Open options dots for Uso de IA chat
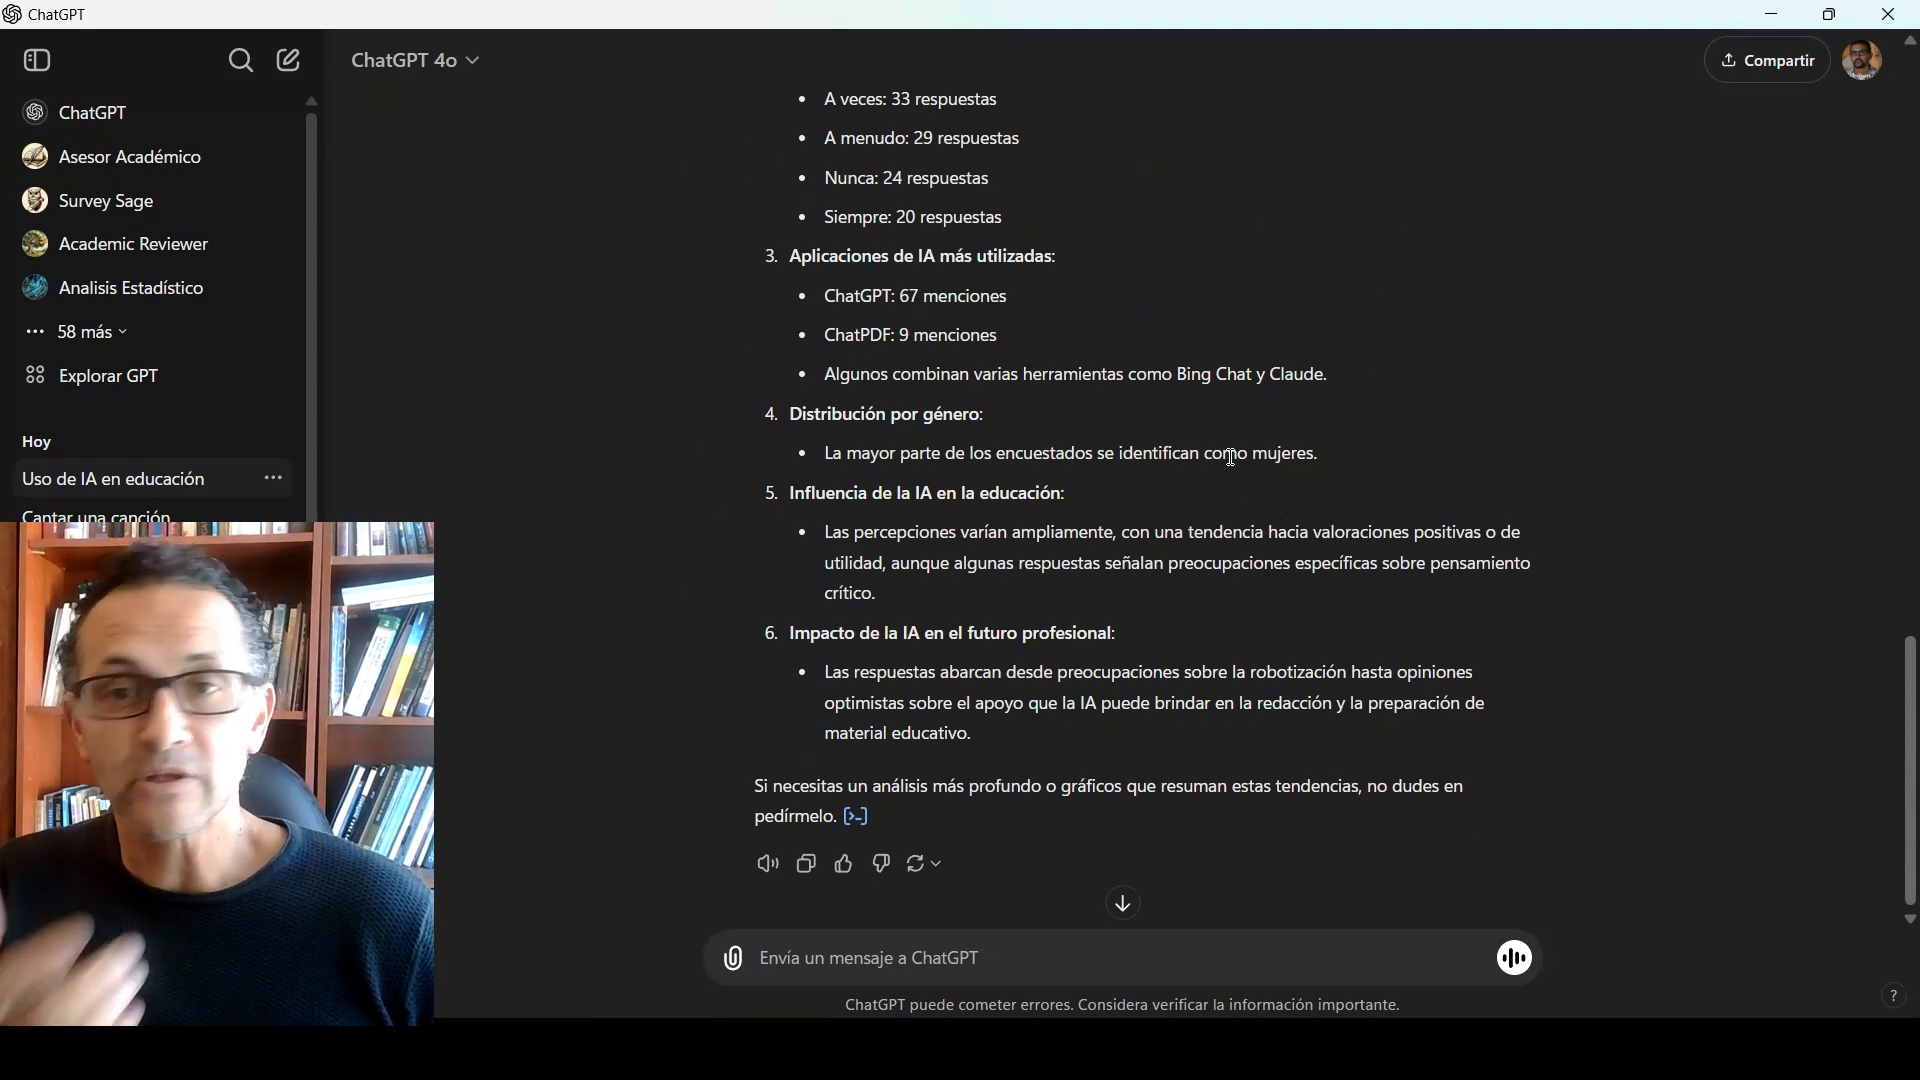 click(x=273, y=478)
